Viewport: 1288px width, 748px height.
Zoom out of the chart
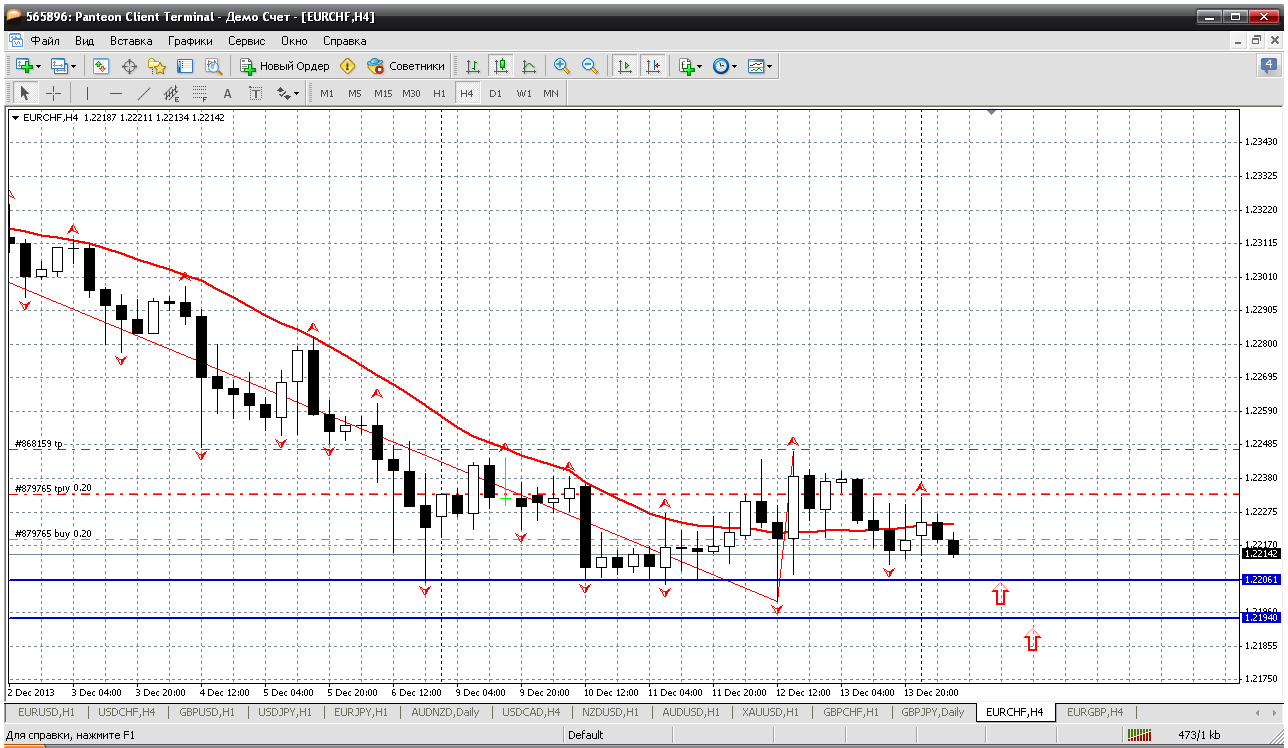pos(590,66)
